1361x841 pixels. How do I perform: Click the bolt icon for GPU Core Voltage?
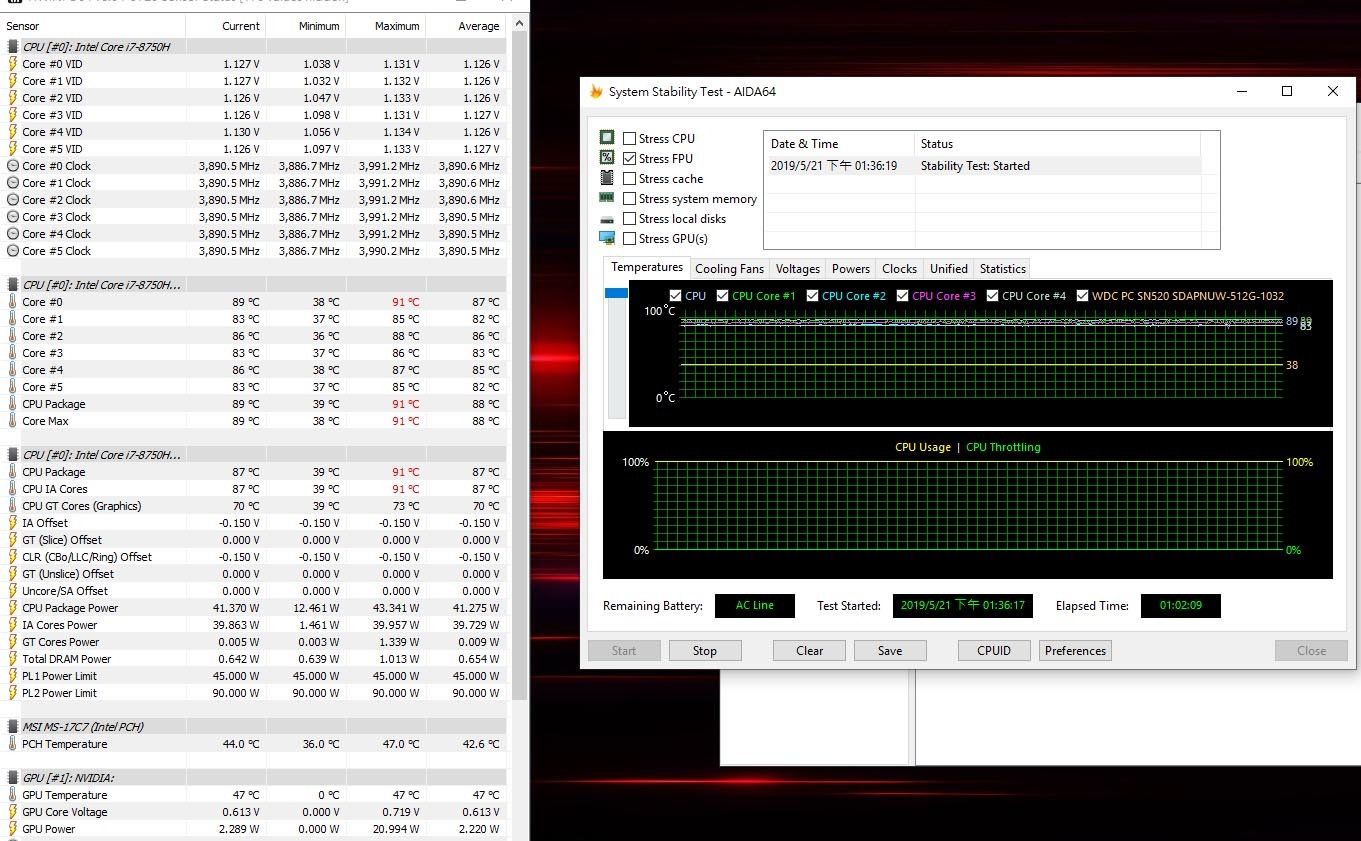[13, 812]
